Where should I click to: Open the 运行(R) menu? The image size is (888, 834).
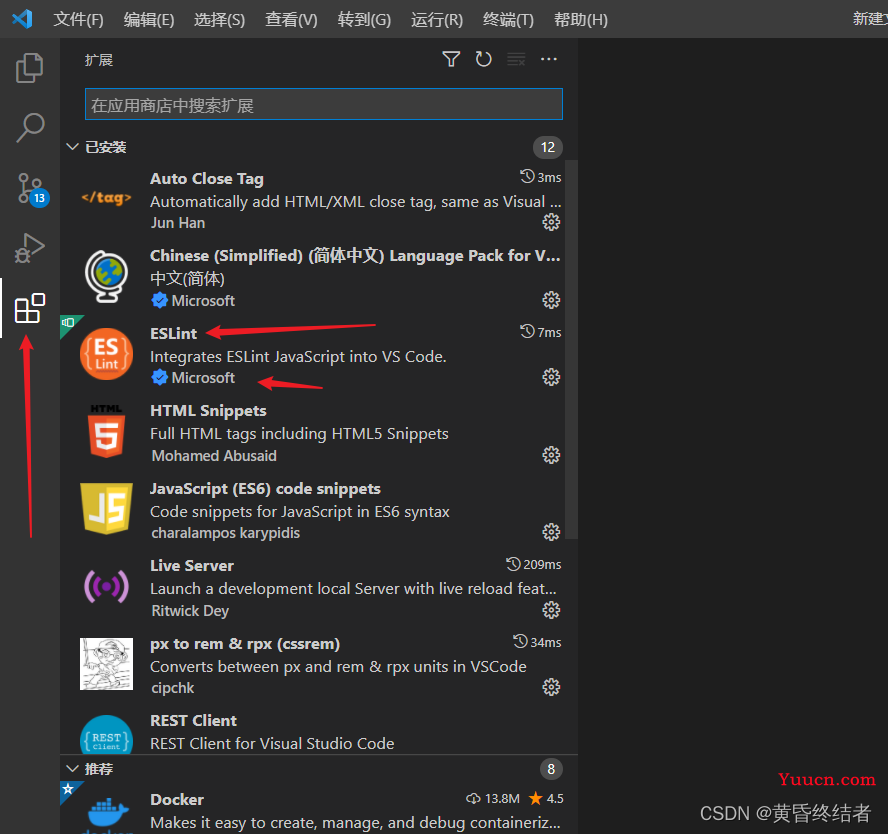[x=437, y=20]
